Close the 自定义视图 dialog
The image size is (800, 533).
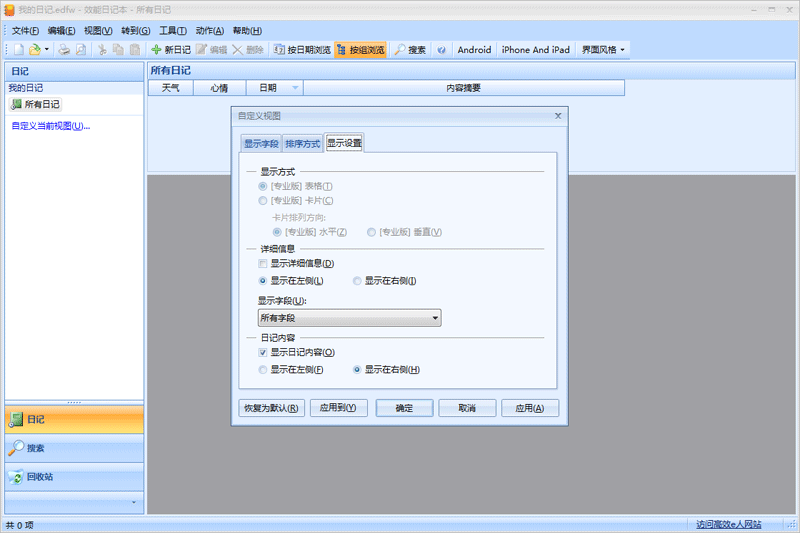tap(558, 116)
